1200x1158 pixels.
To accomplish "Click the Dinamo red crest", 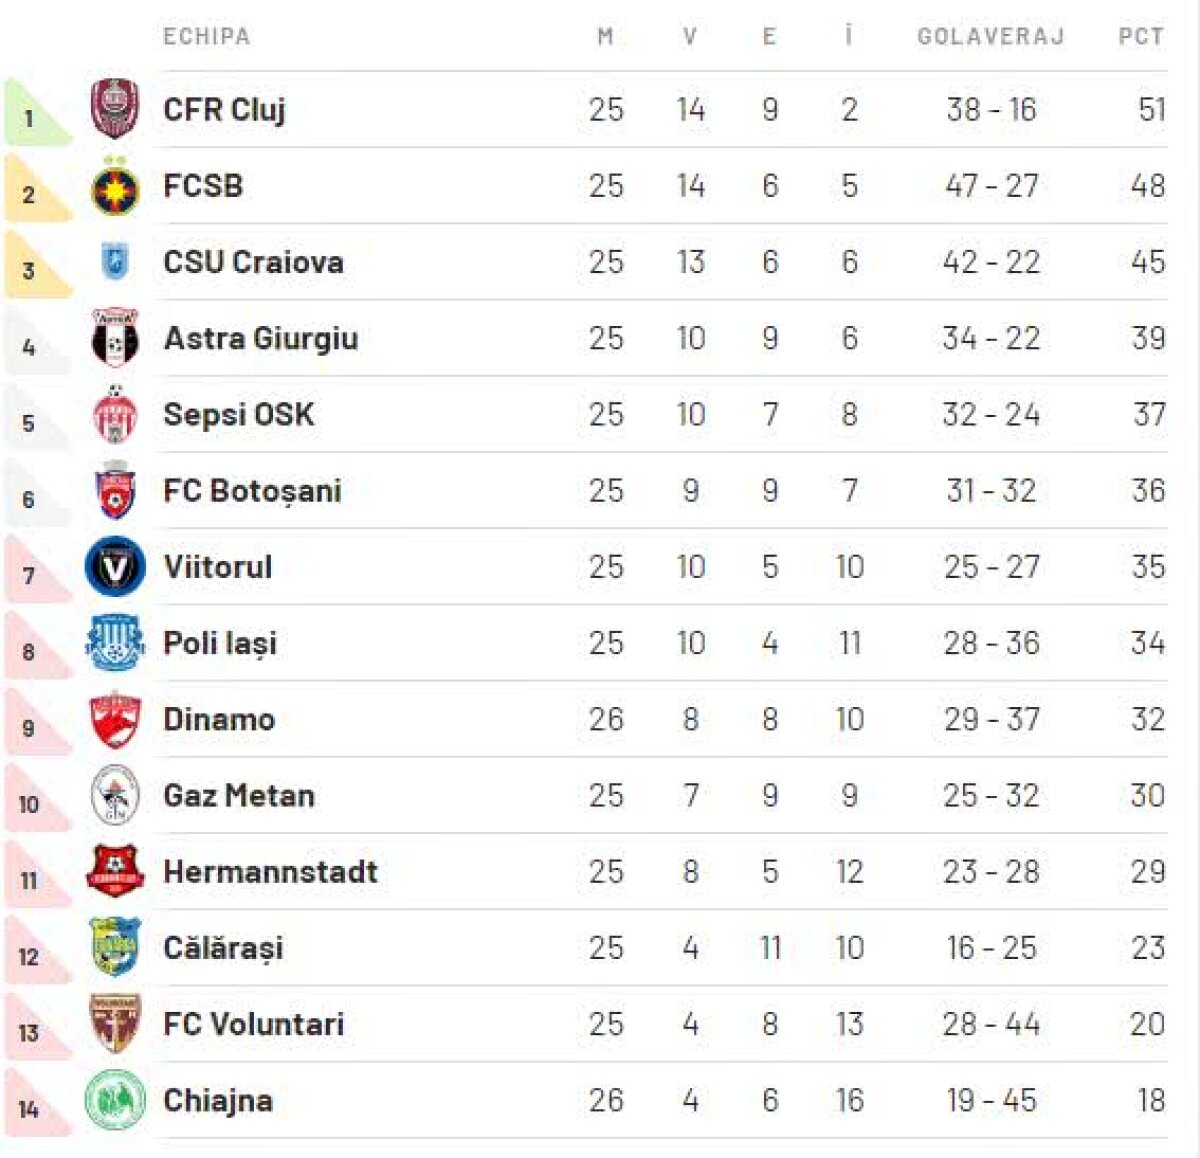I will coord(114,720).
